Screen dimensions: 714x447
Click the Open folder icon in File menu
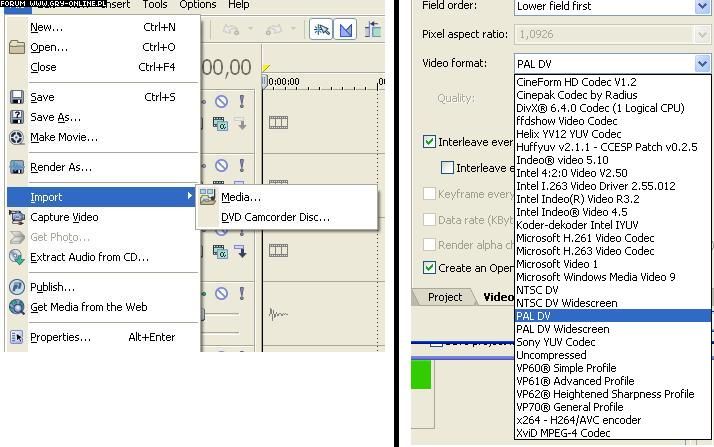point(17,47)
